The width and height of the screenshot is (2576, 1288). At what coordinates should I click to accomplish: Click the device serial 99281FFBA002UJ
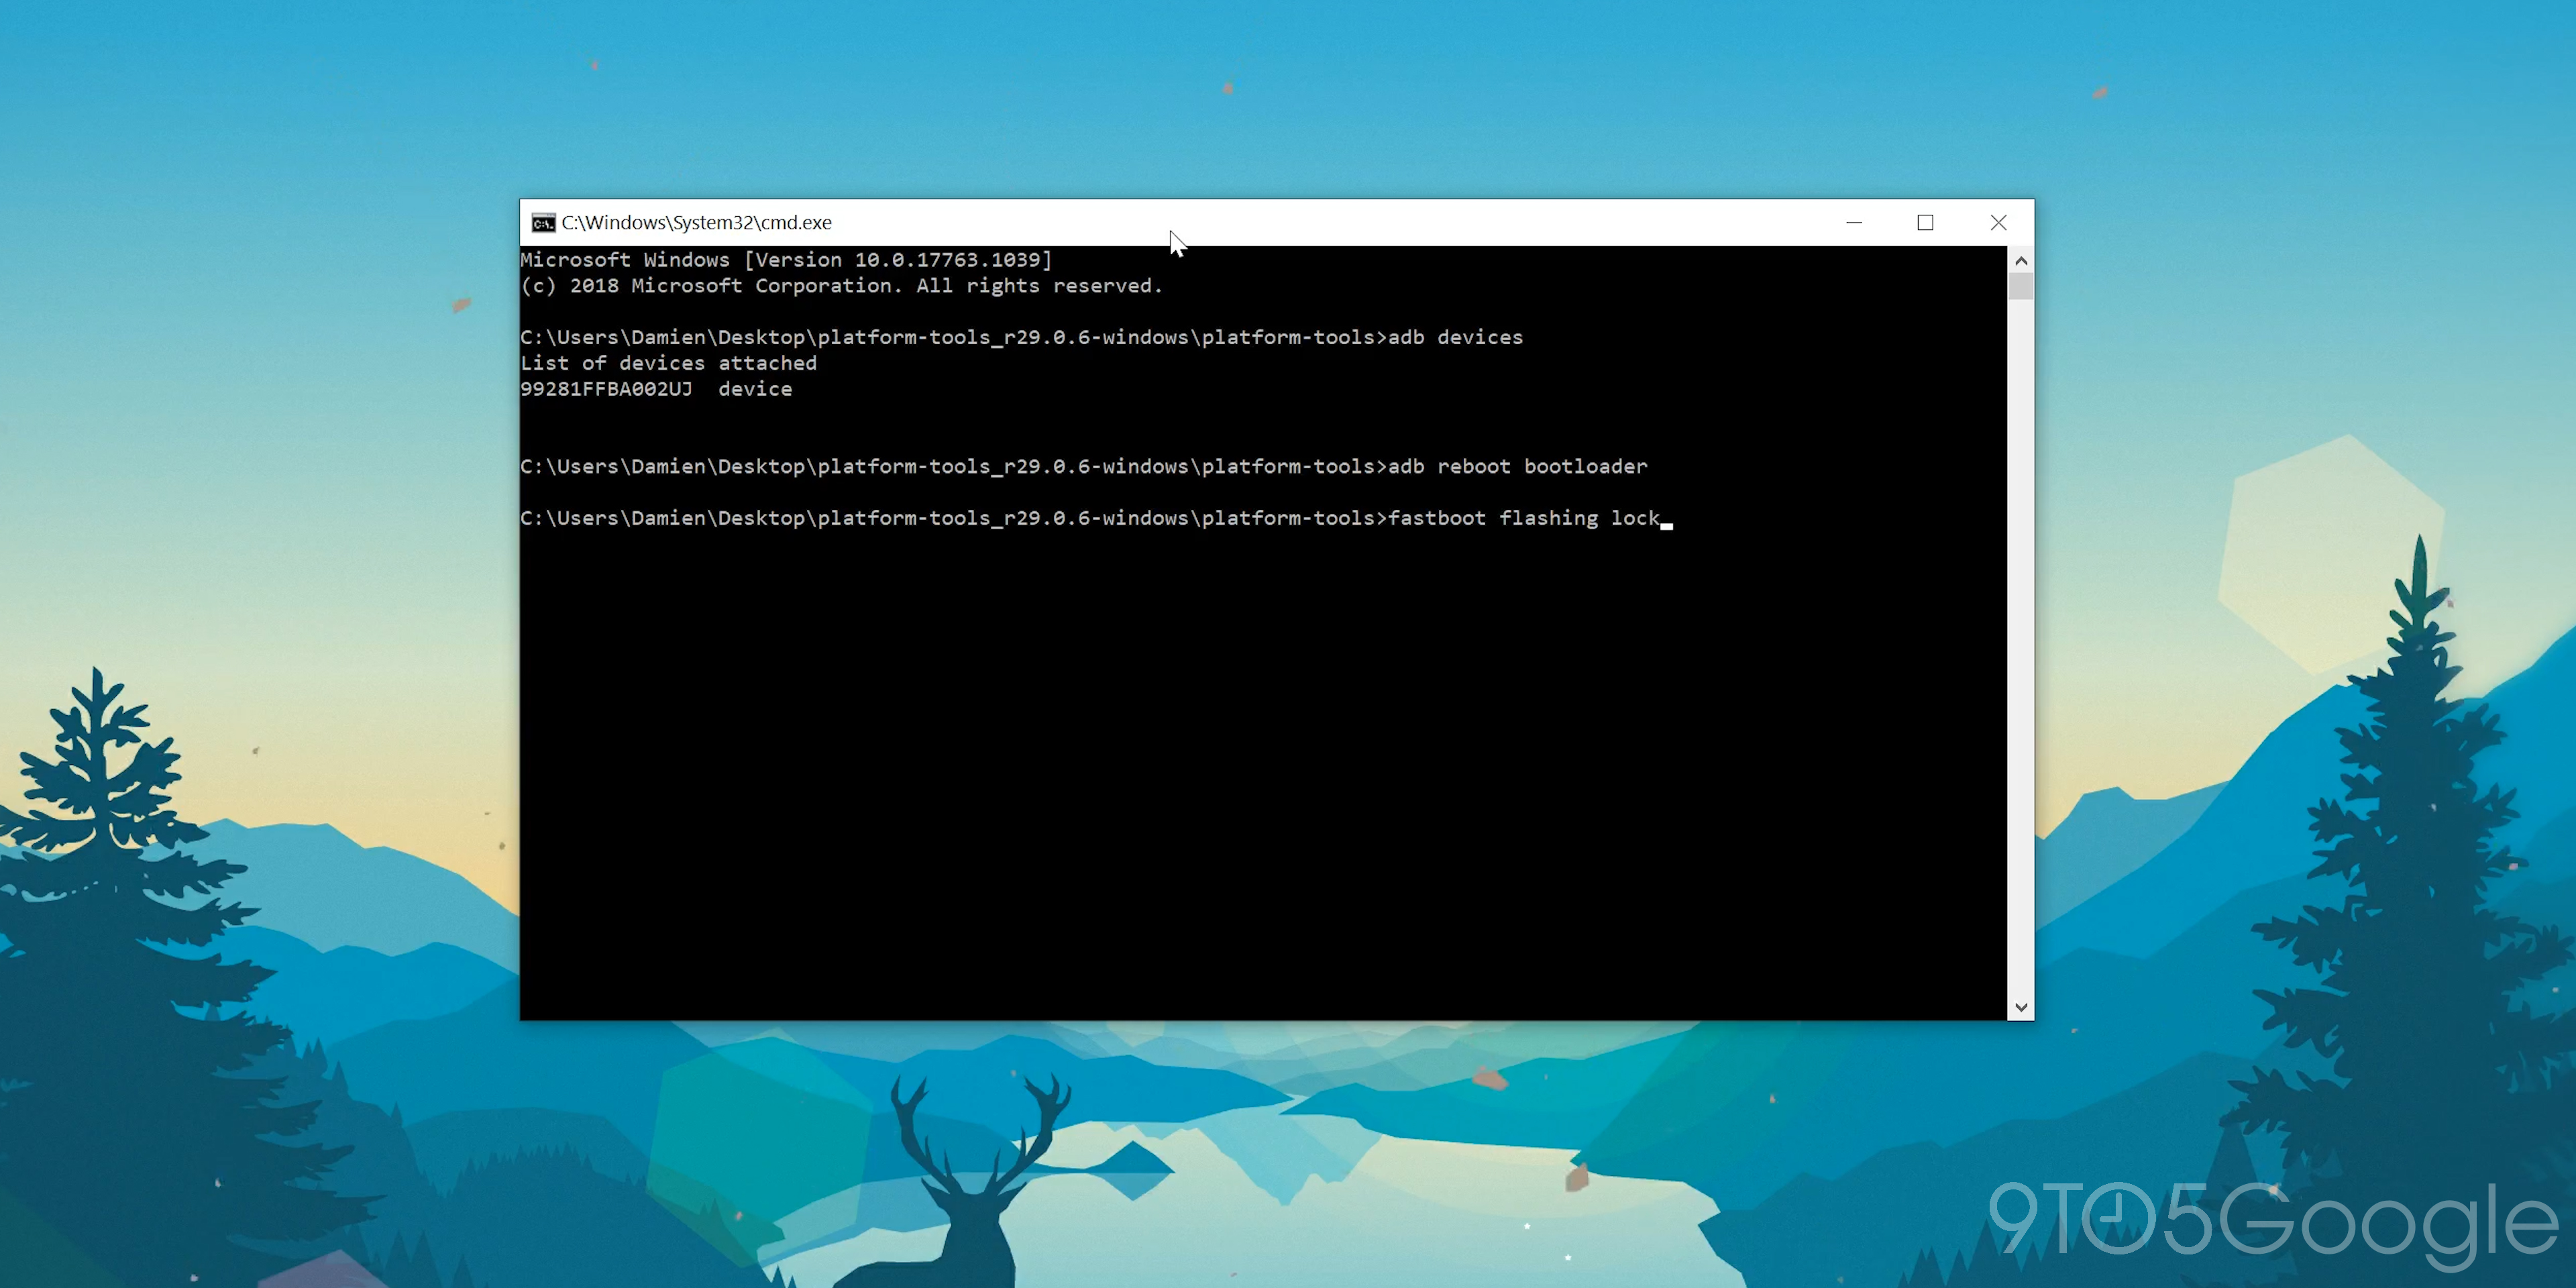pyautogui.click(x=606, y=390)
